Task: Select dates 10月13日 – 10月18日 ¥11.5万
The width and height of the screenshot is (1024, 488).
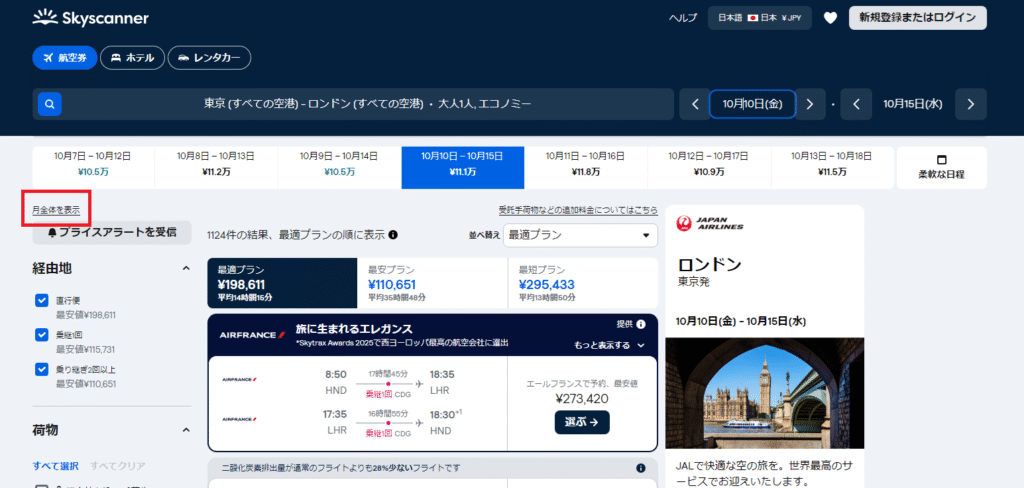Action: point(832,167)
